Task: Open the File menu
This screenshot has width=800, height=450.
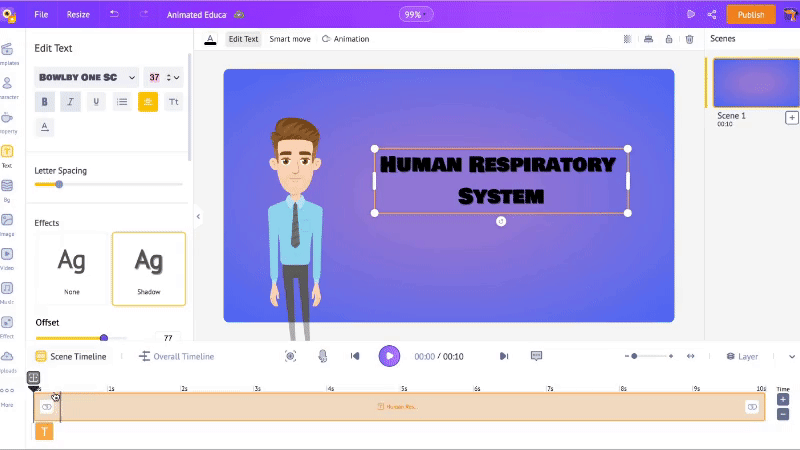Action: click(x=41, y=15)
